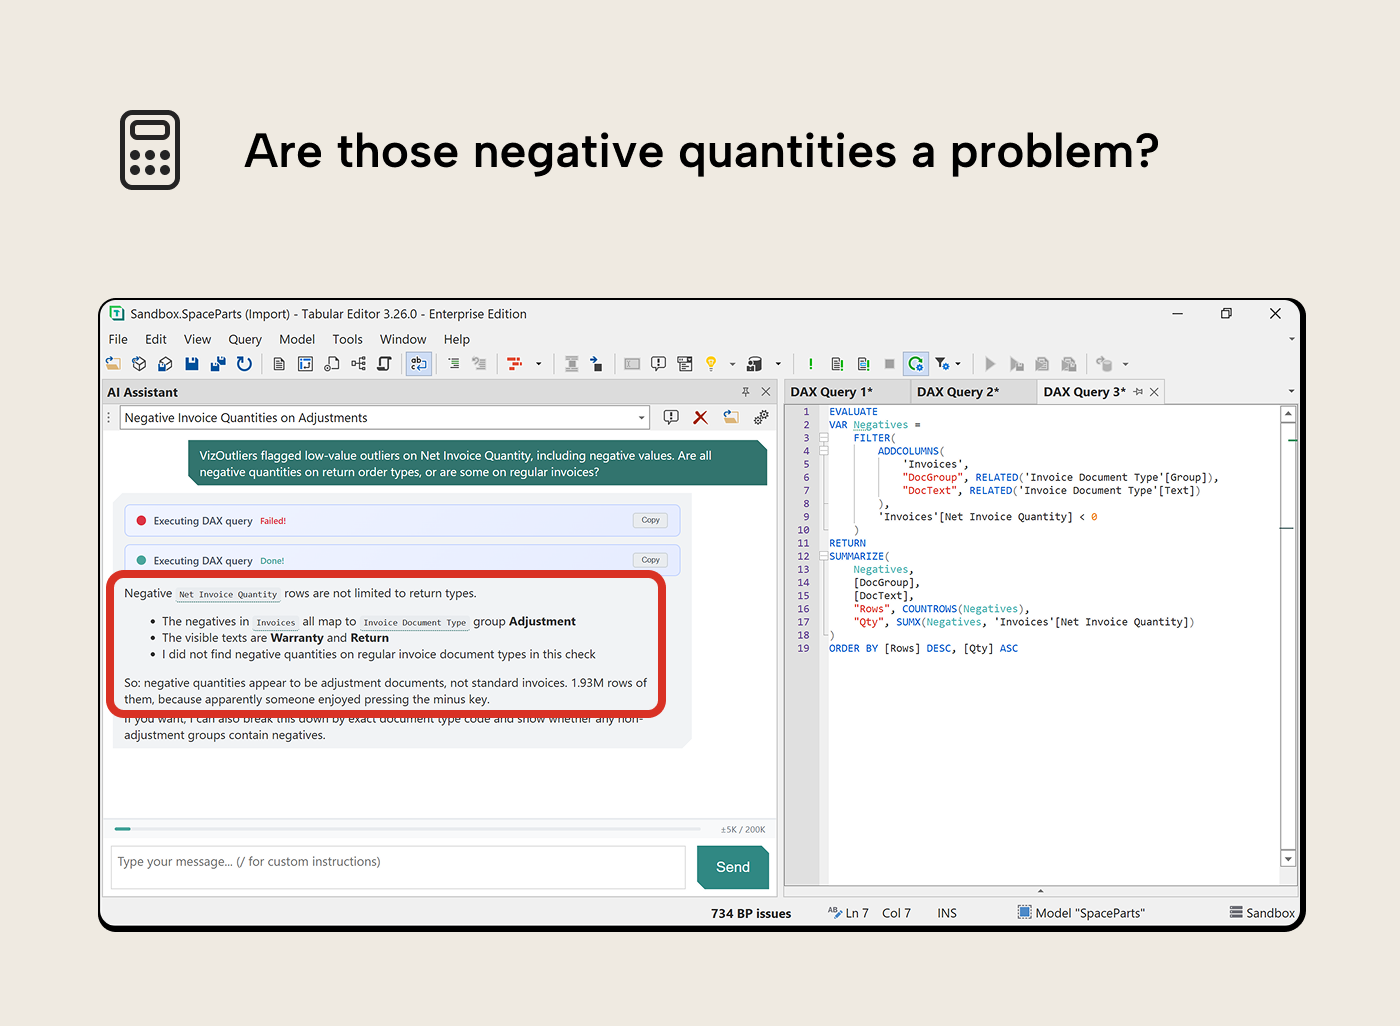Click the folder icon in AI Assistant toolbar
Screen dimensions: 1400x1026
[731, 417]
